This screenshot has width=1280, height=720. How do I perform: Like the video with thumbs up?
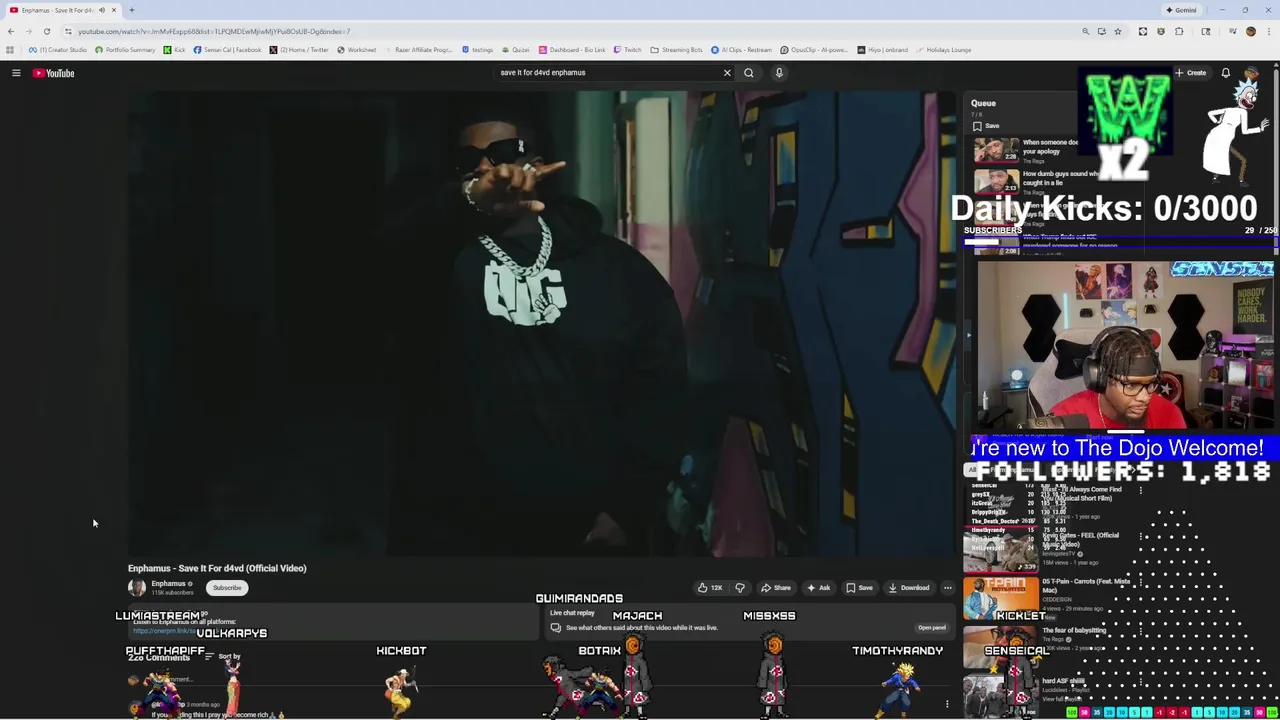point(710,588)
